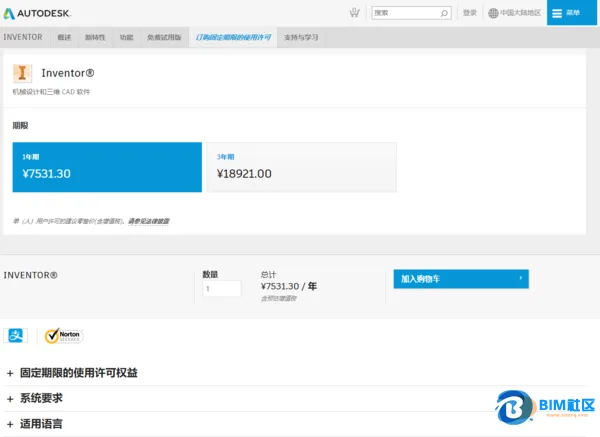600x437 pixels.
Task: Switch to the 免费试用版 tab
Action: [x=164, y=38]
